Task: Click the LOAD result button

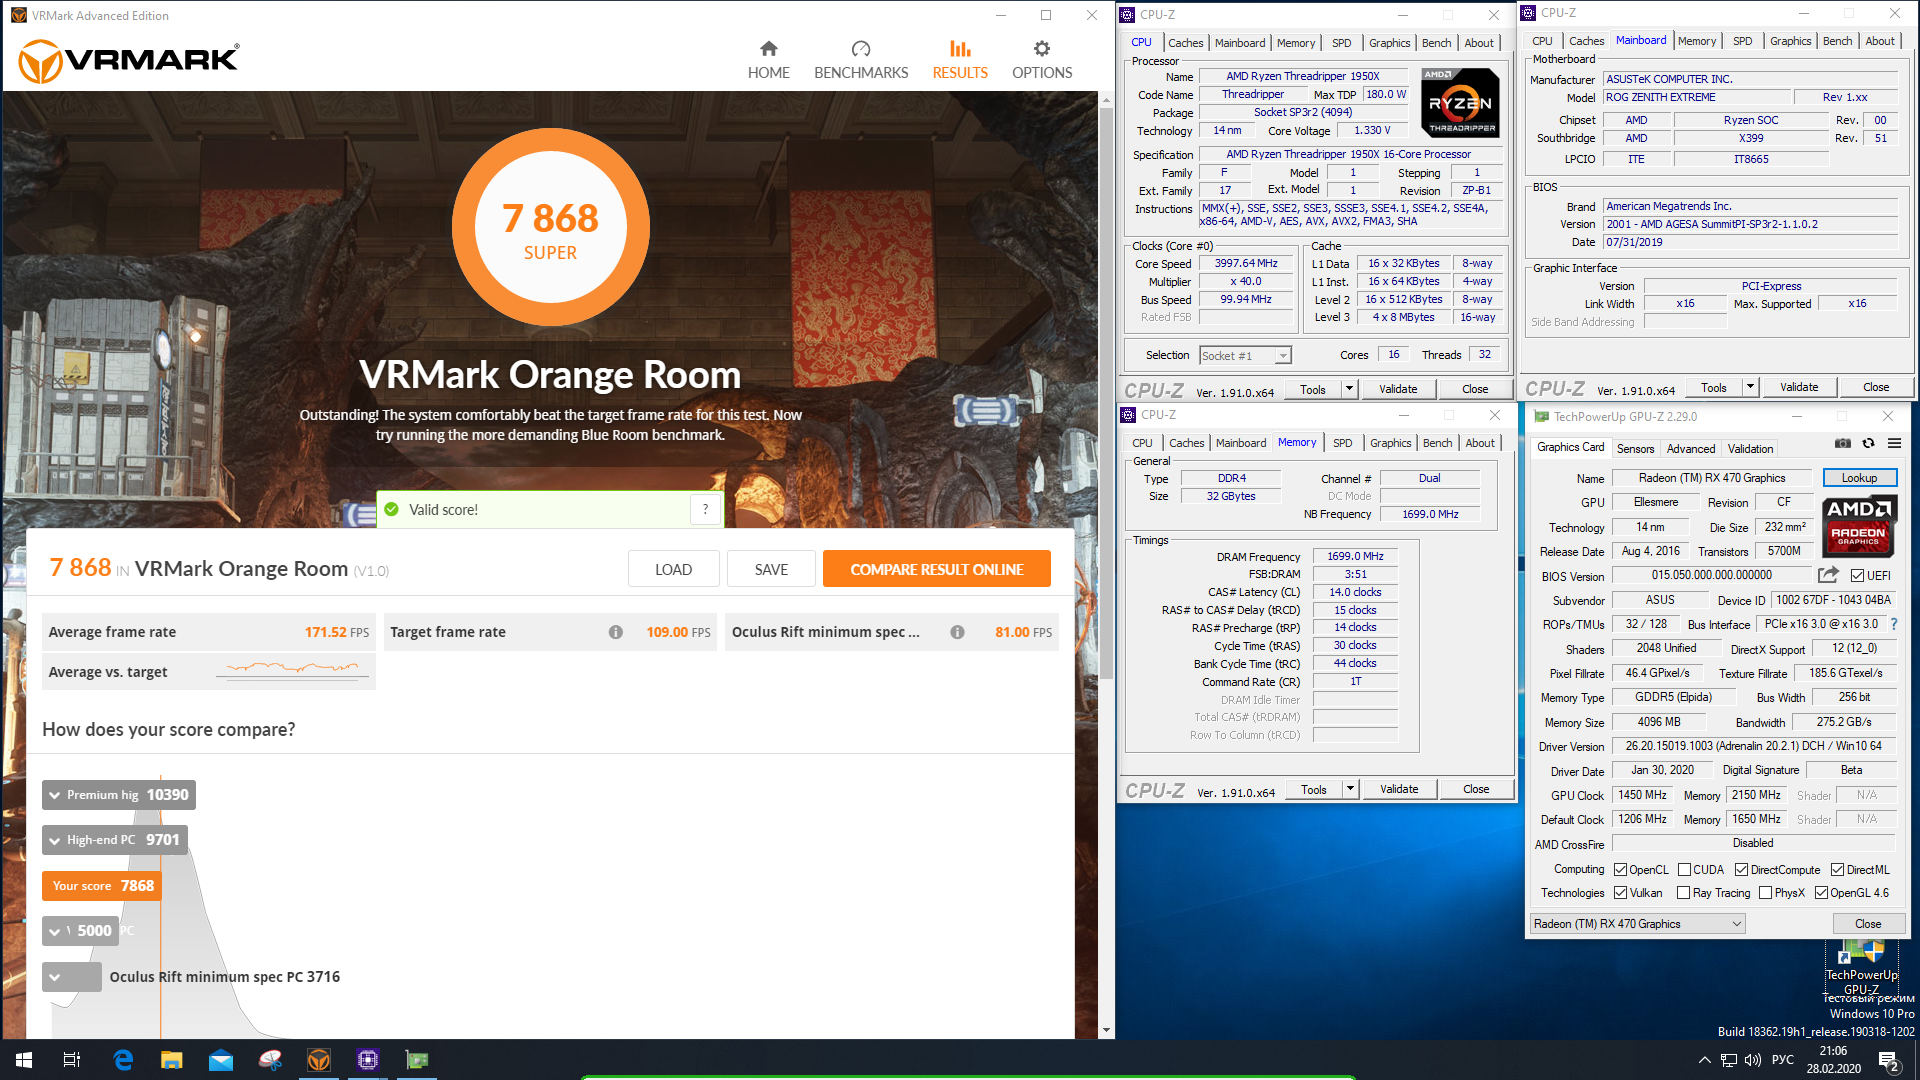Action: point(673,569)
